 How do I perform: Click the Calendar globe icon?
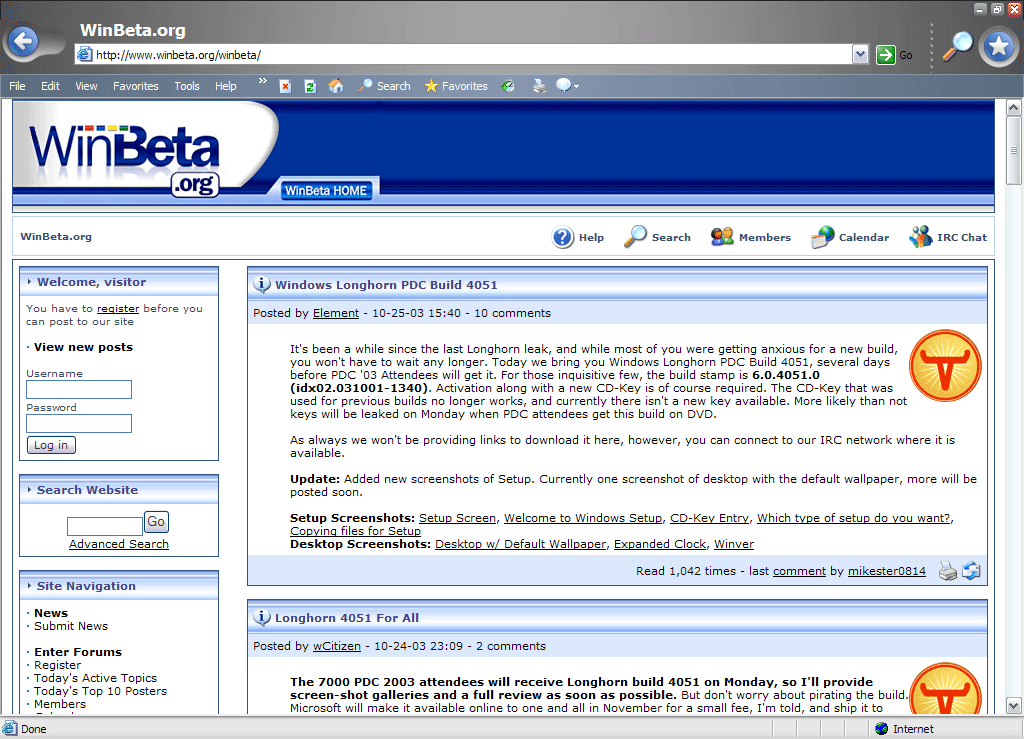[x=822, y=237]
